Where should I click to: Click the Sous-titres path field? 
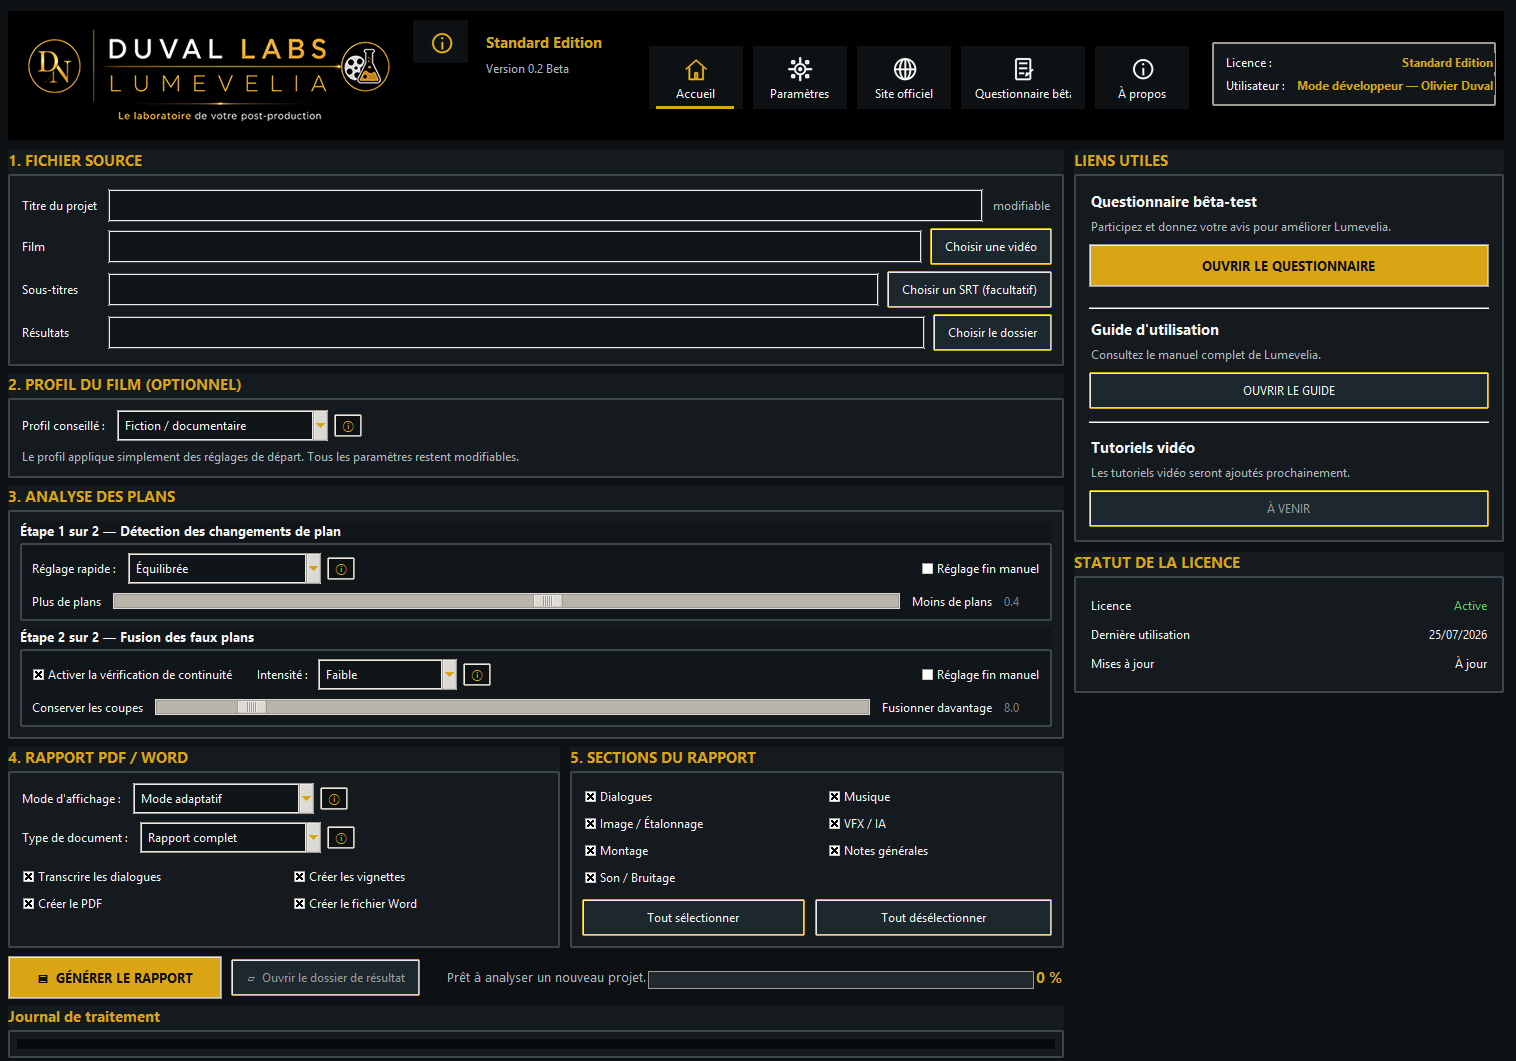tap(493, 290)
